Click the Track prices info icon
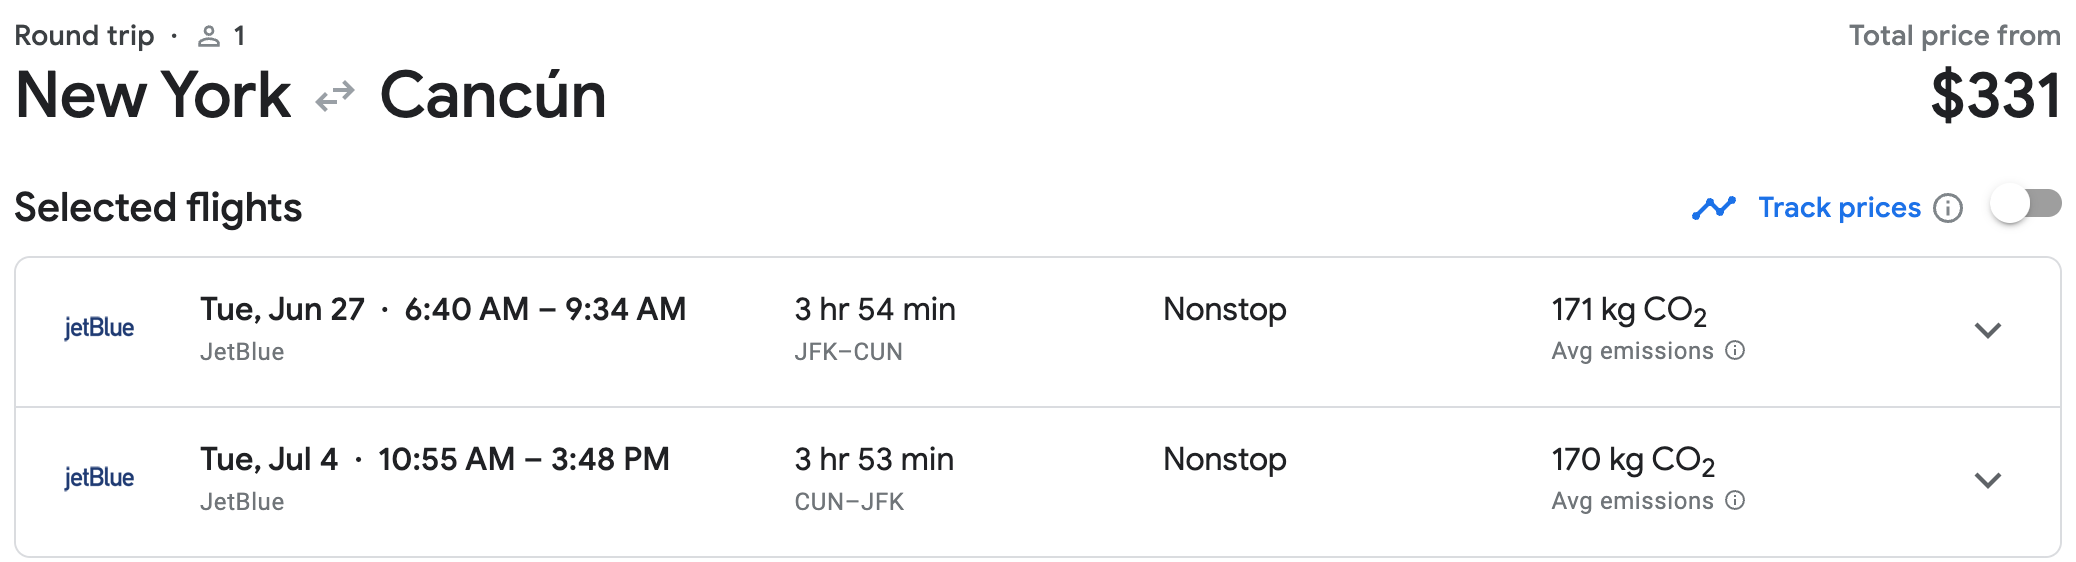This screenshot has width=2076, height=562. pos(1947,208)
